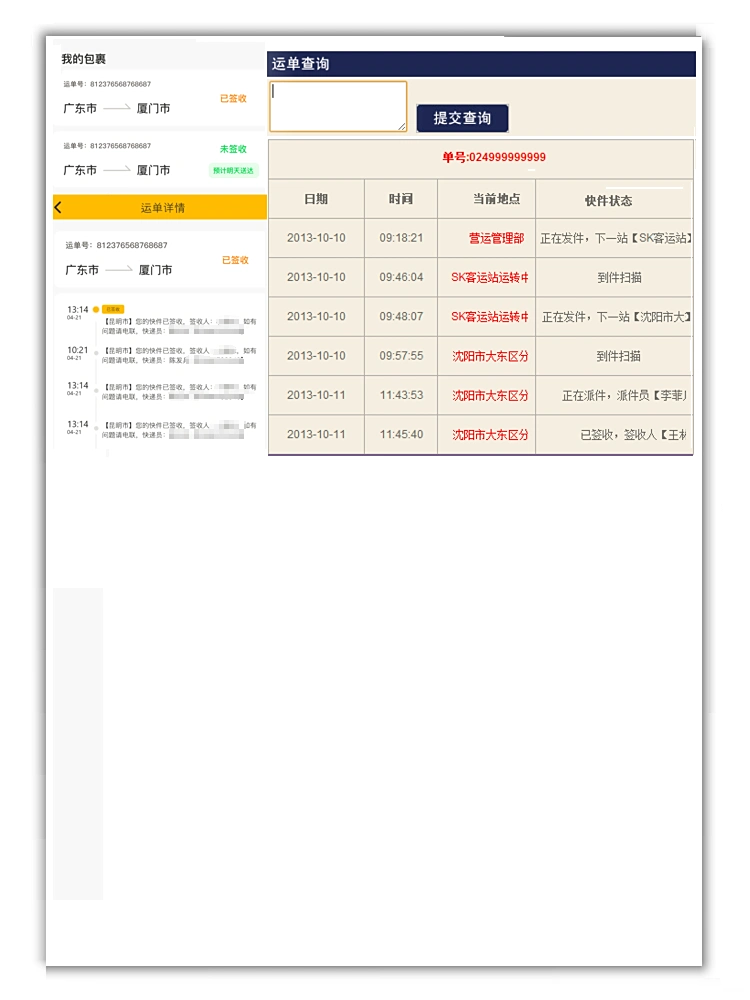Viewport: 750px width, 1000px height.
Task: Click the yellow 已签收 tag in timeline
Action: coord(113,310)
